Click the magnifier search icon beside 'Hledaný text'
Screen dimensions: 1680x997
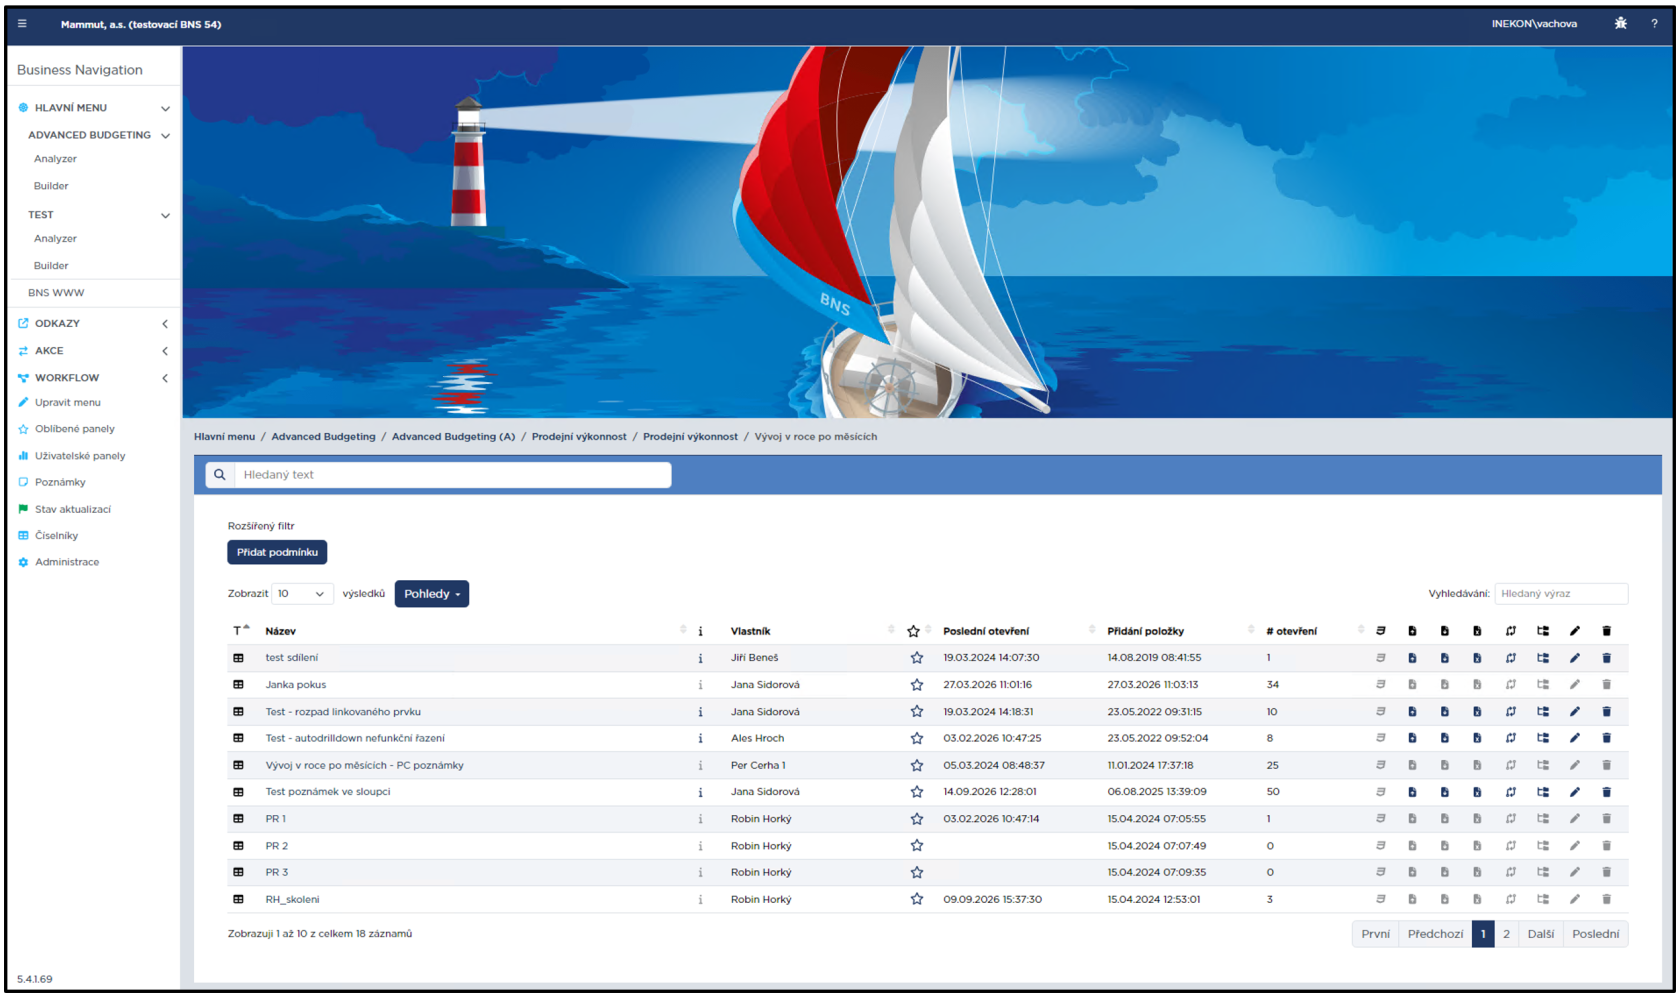220,475
